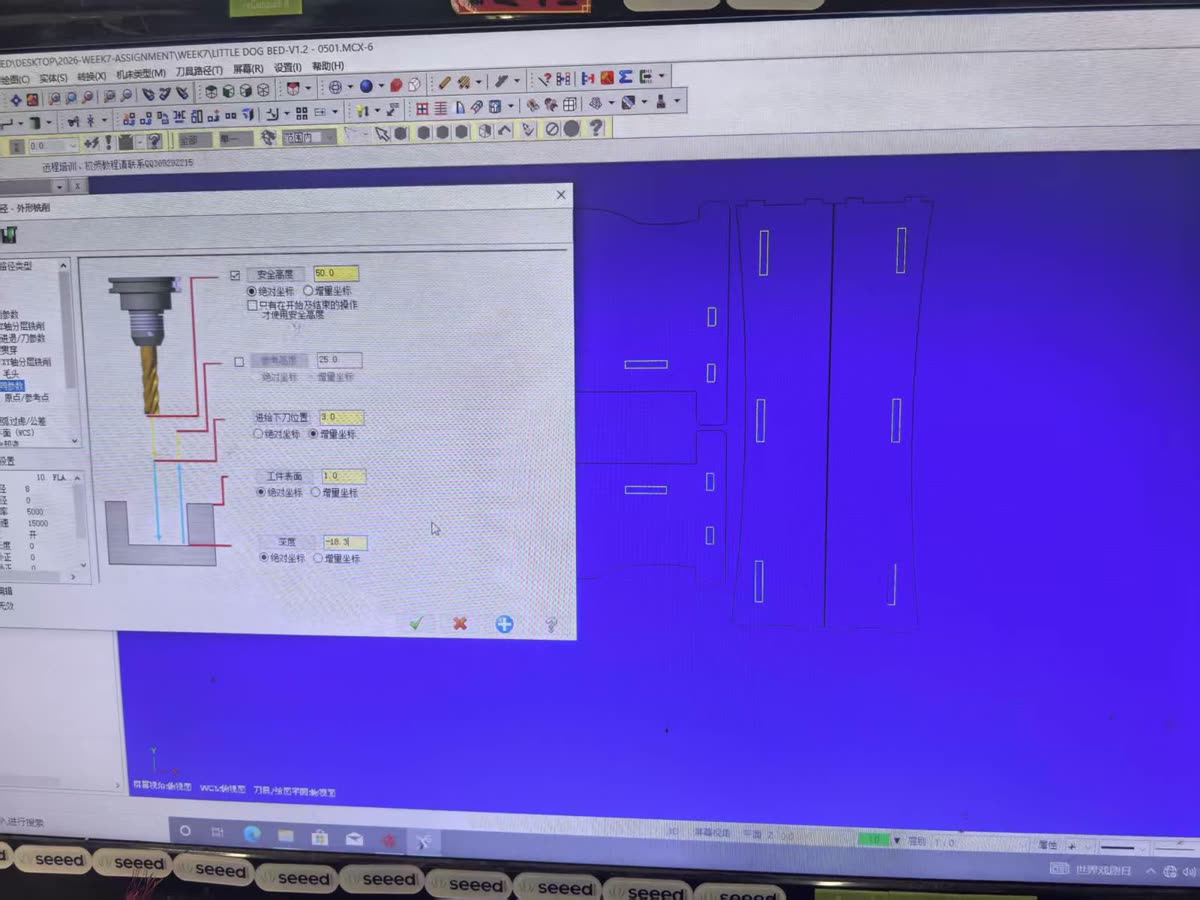Open dropdown arrow next to blue sphere icon

(x=380, y=86)
